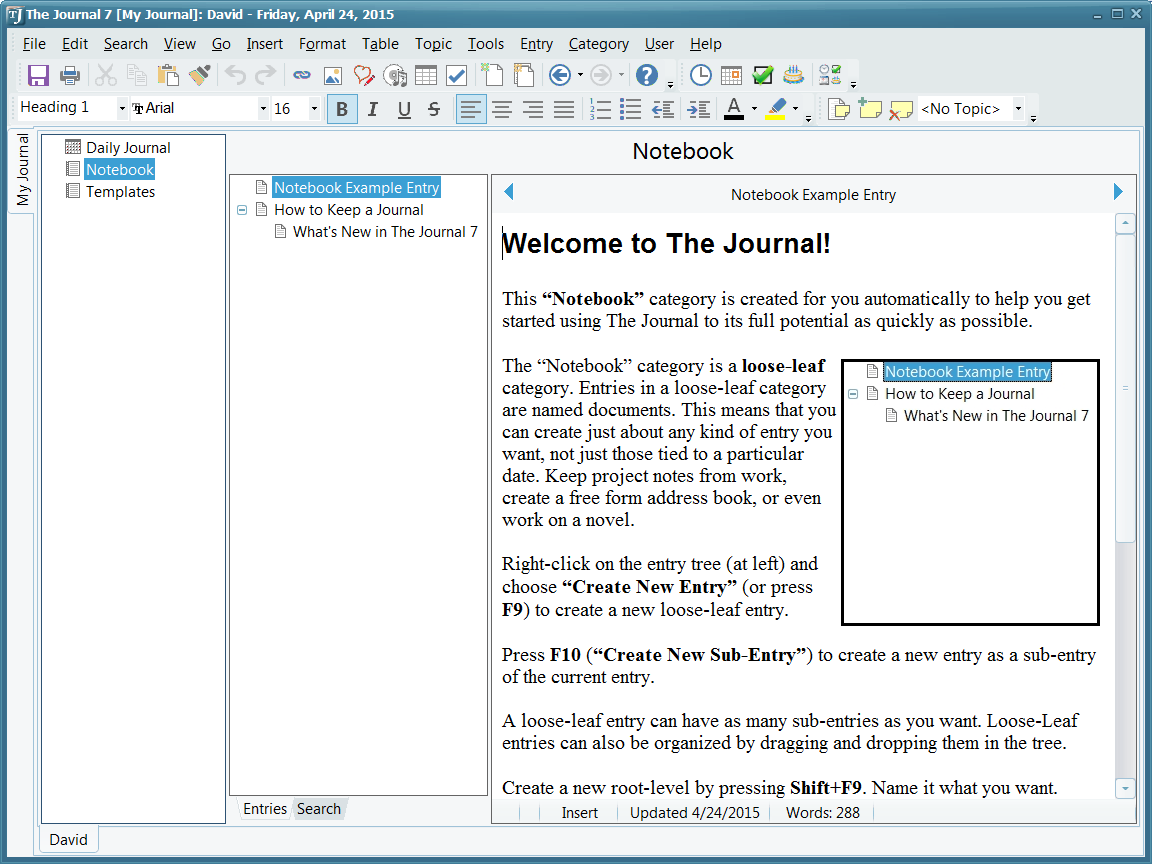Screen dimensions: 1152x864
Task: Click the Insert Table icon
Action: [x=426, y=75]
